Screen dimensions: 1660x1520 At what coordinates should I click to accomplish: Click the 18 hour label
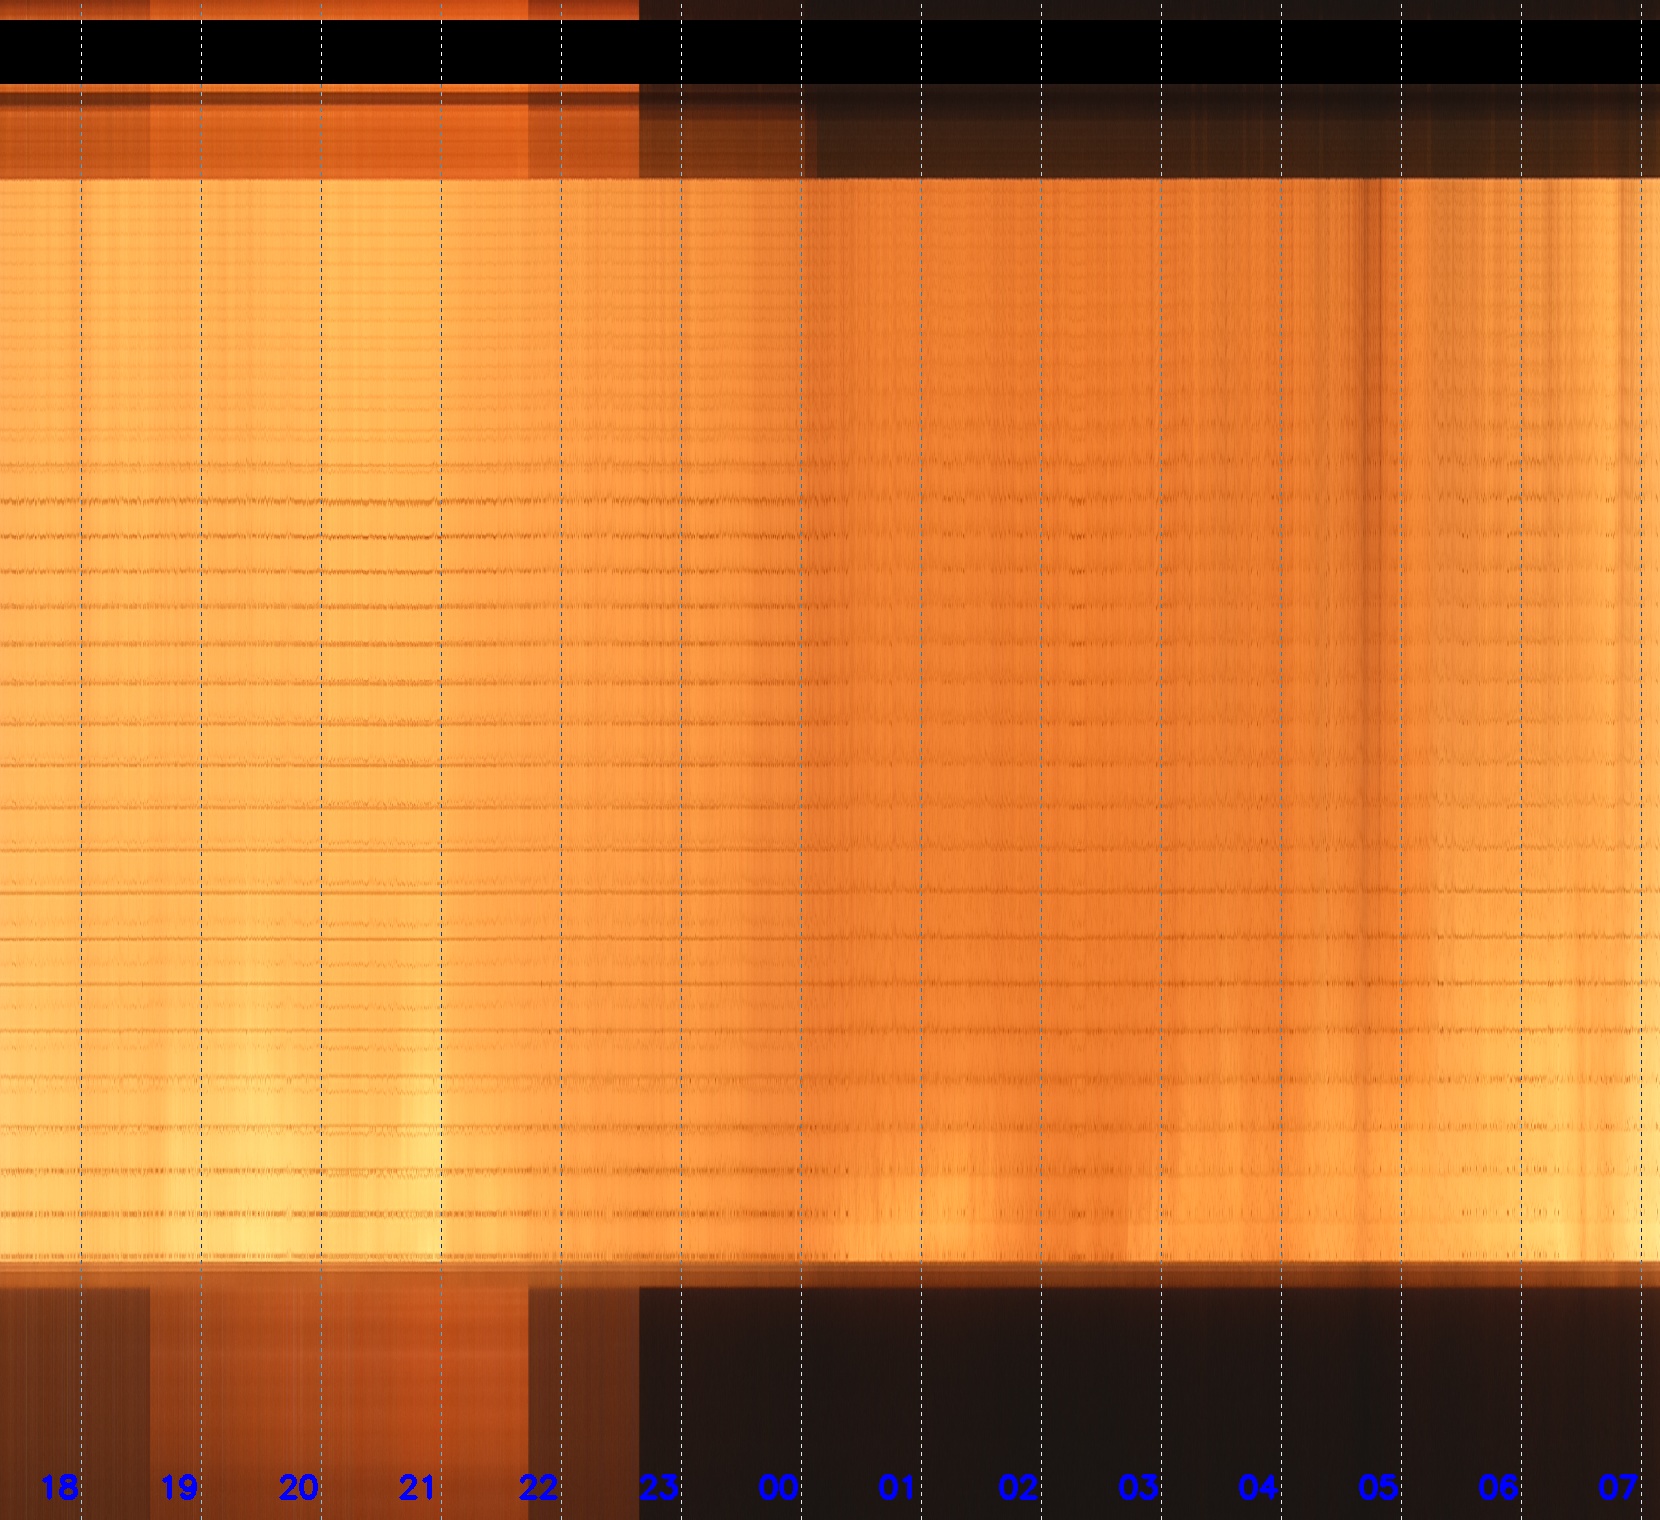point(59,1488)
